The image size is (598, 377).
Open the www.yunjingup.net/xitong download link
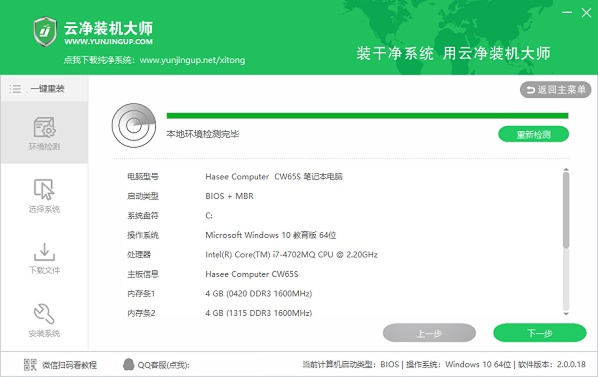click(x=192, y=60)
